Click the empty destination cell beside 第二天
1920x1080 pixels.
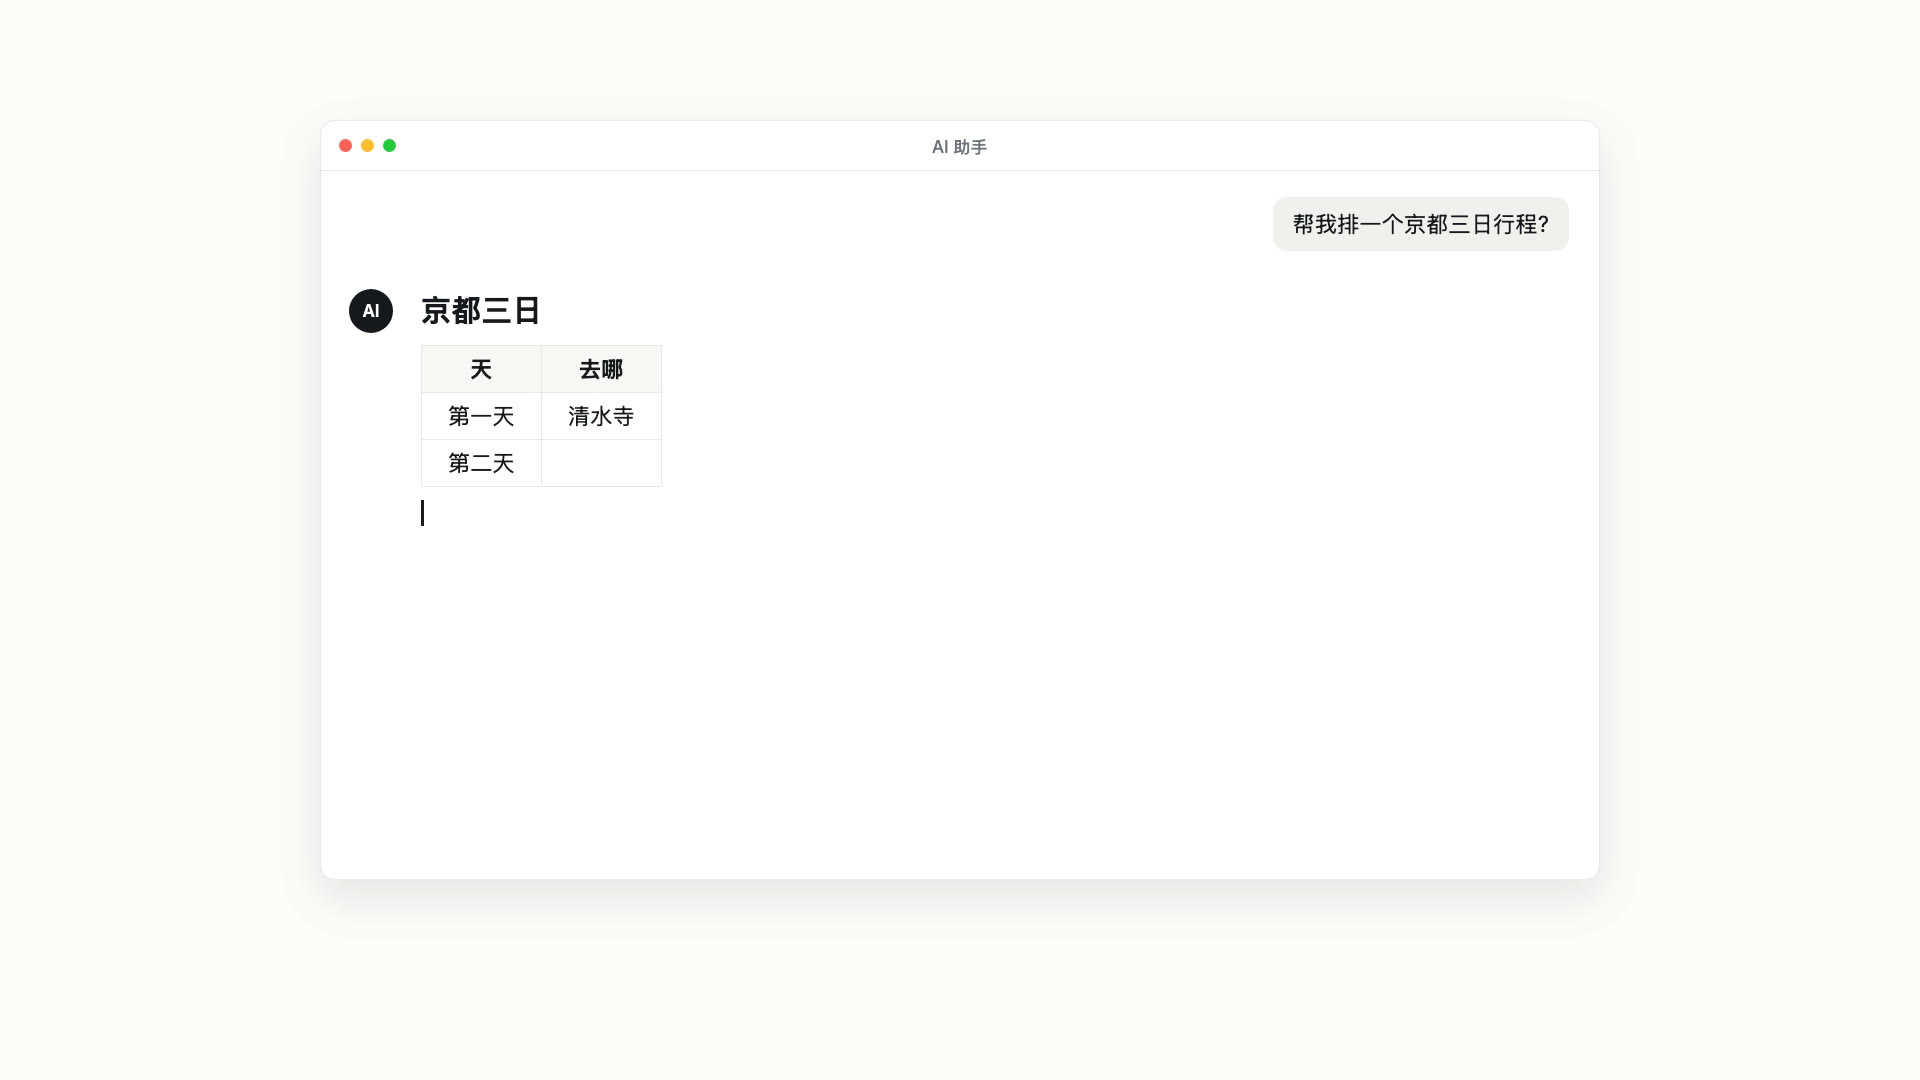point(601,463)
